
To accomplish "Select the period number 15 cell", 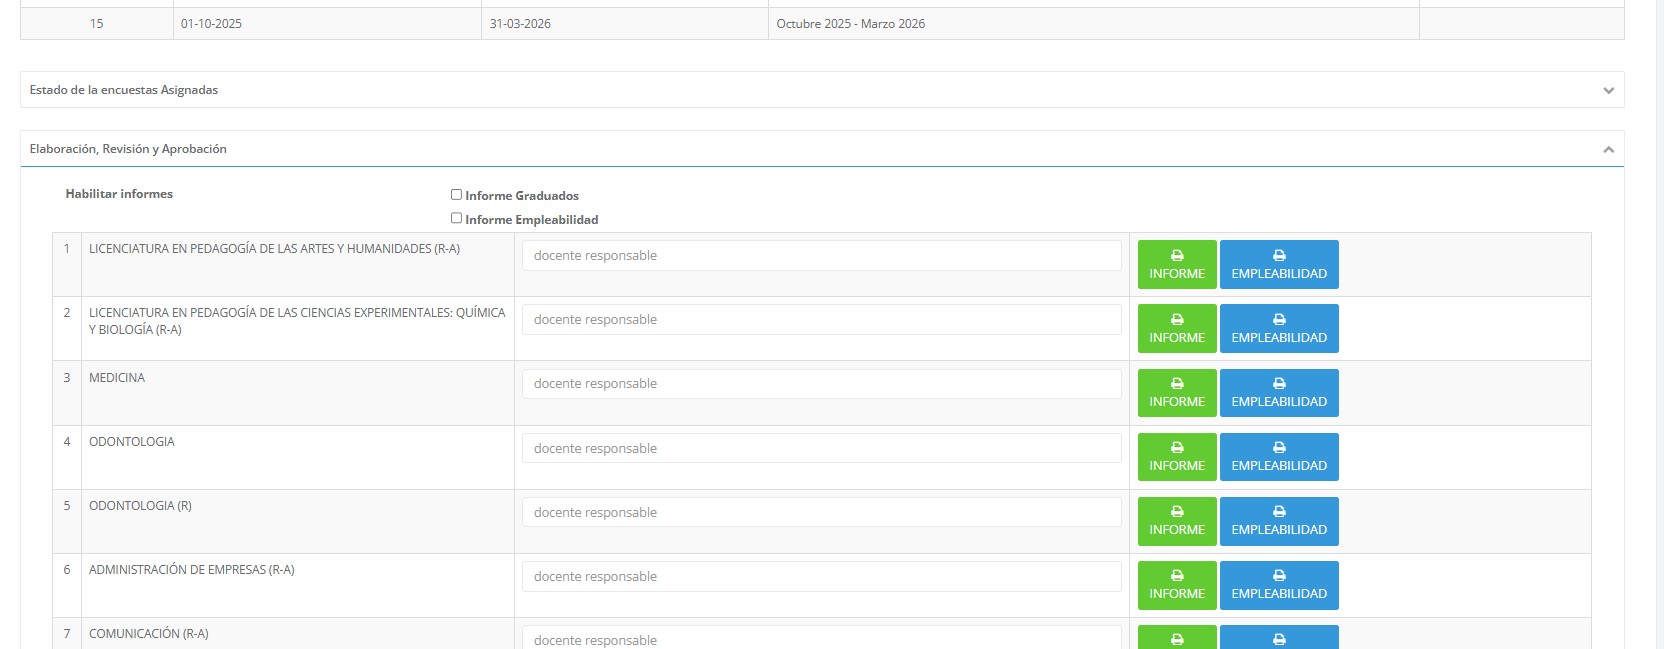I will click(x=97, y=24).
